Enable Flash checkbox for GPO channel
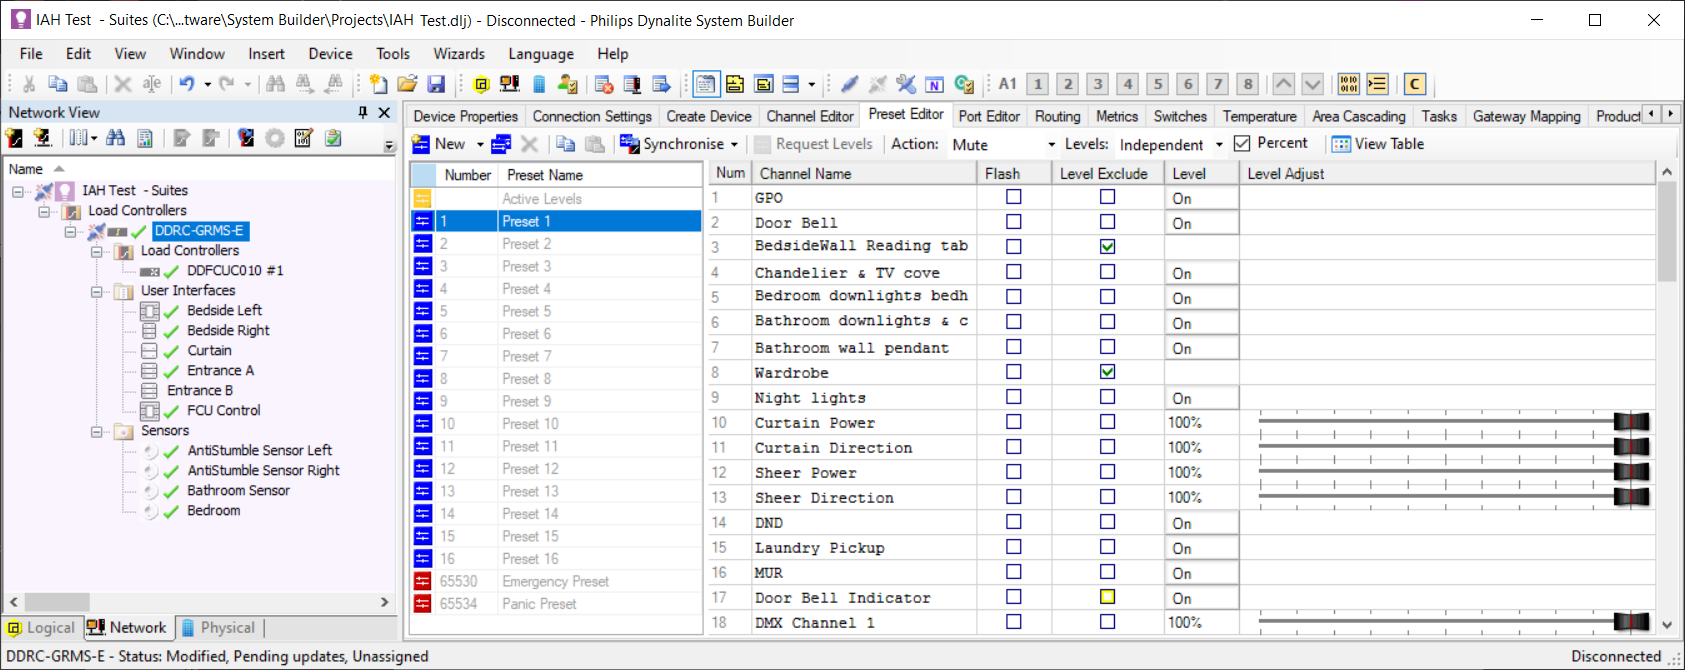This screenshot has width=1685, height=670. coord(1013,197)
